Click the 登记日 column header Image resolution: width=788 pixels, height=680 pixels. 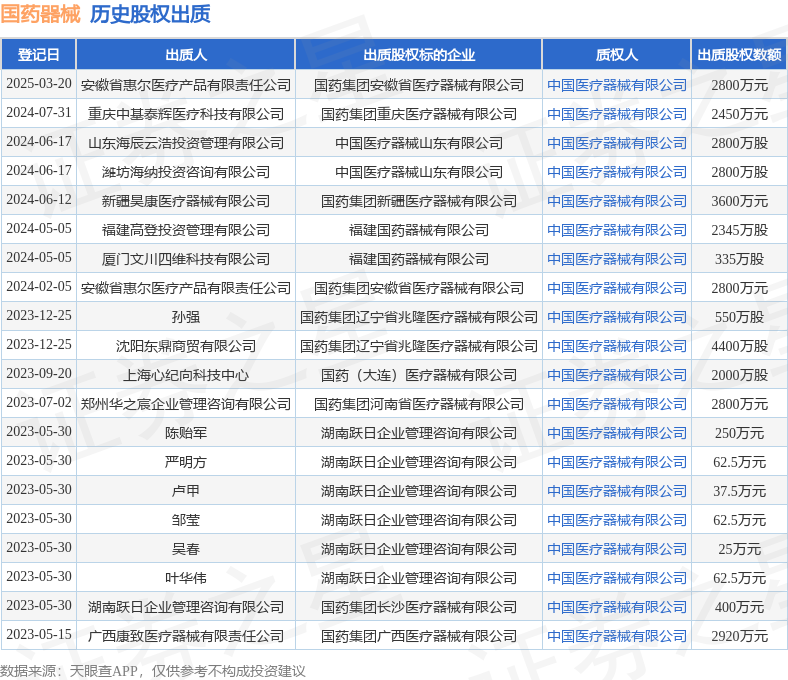tap(39, 55)
